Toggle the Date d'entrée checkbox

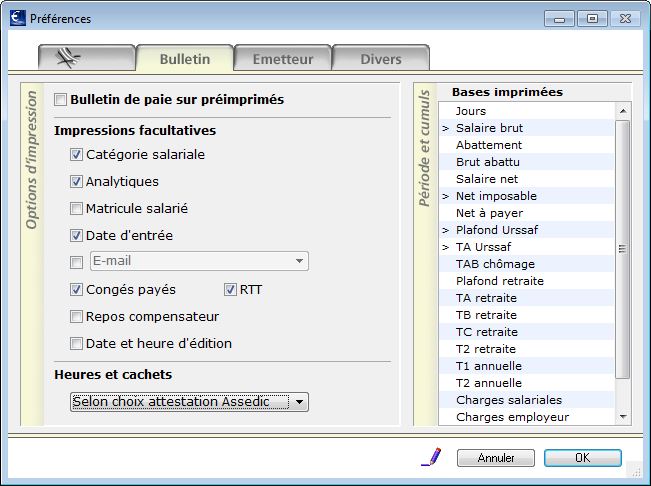tap(76, 236)
